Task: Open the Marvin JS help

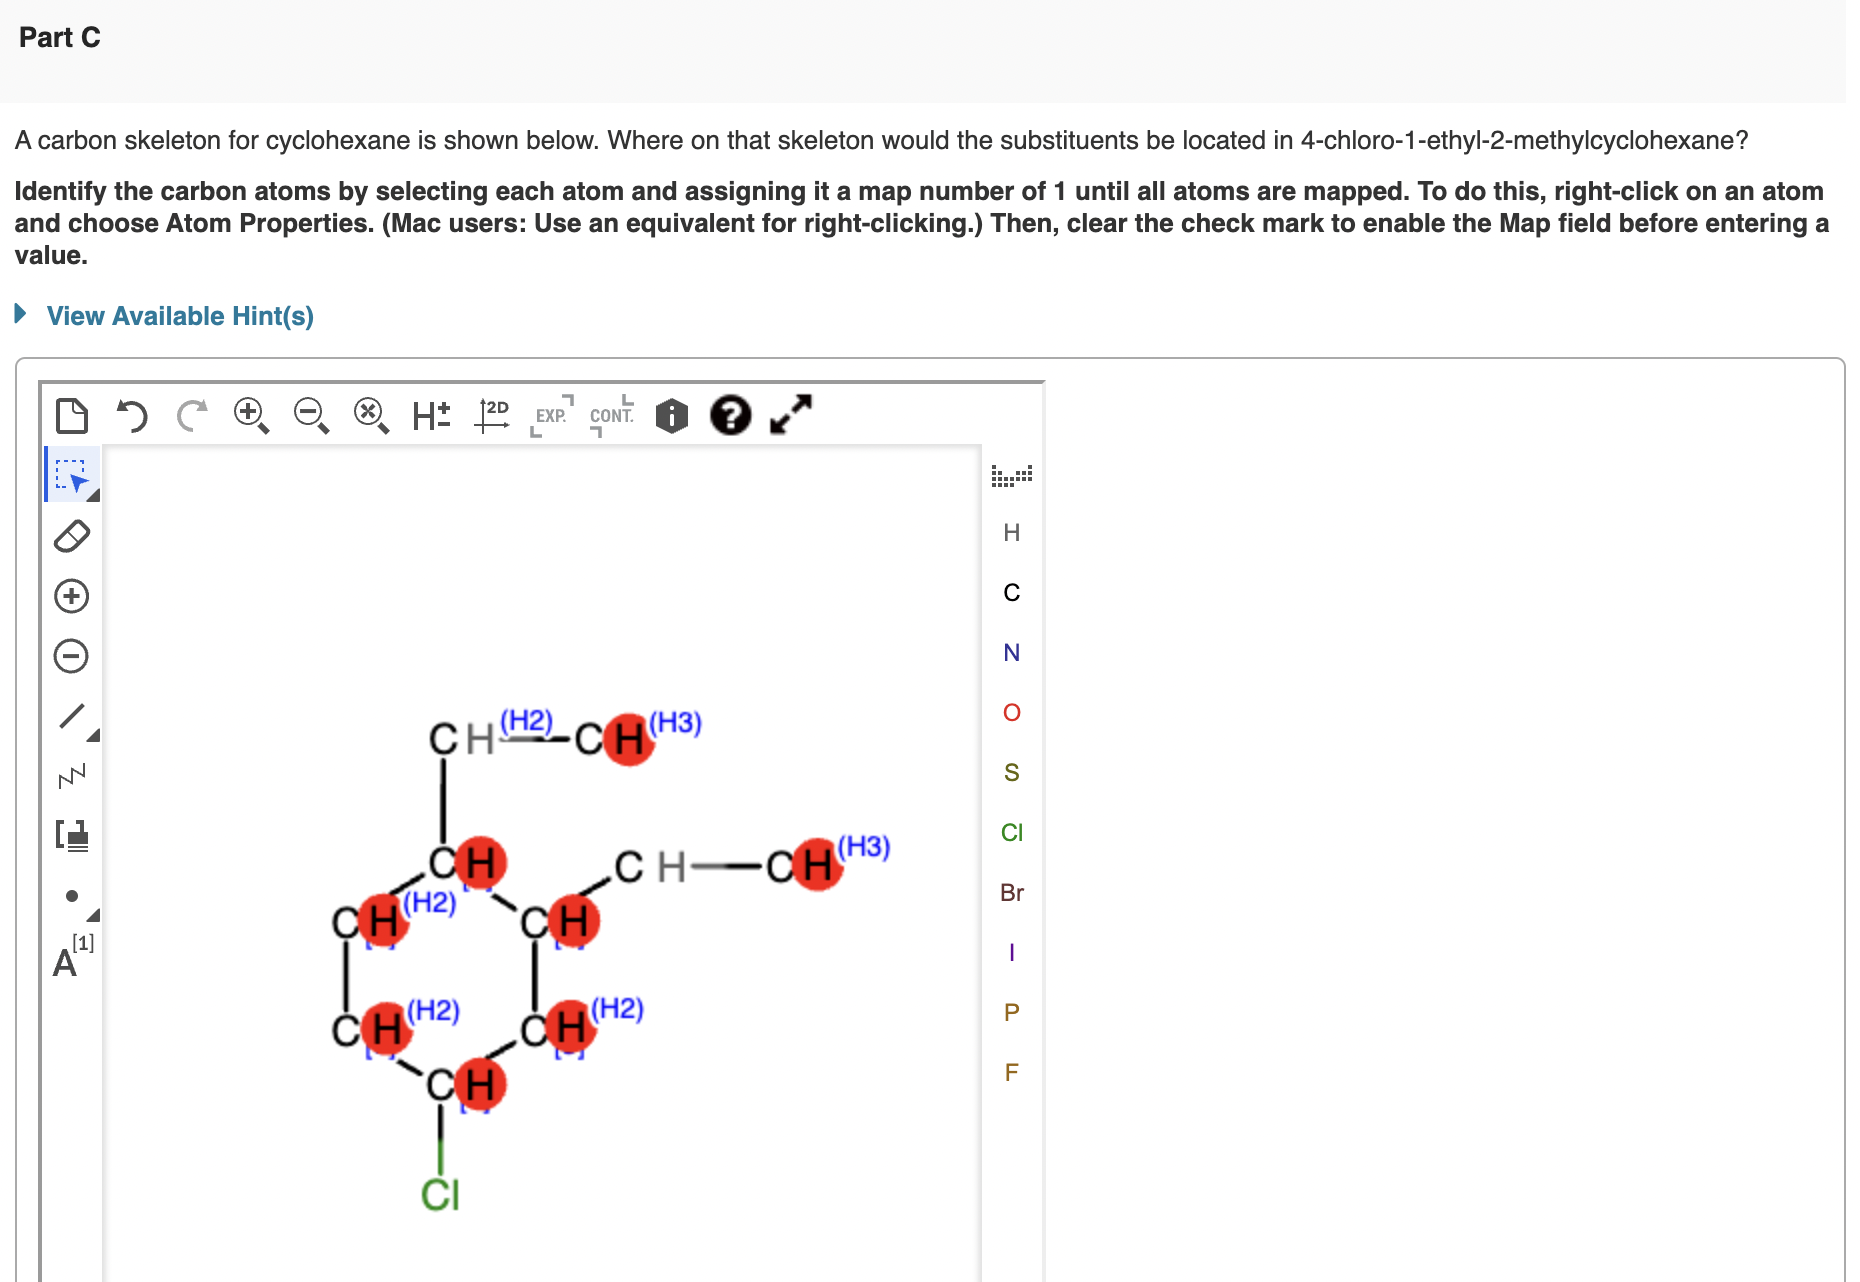Action: tap(731, 415)
